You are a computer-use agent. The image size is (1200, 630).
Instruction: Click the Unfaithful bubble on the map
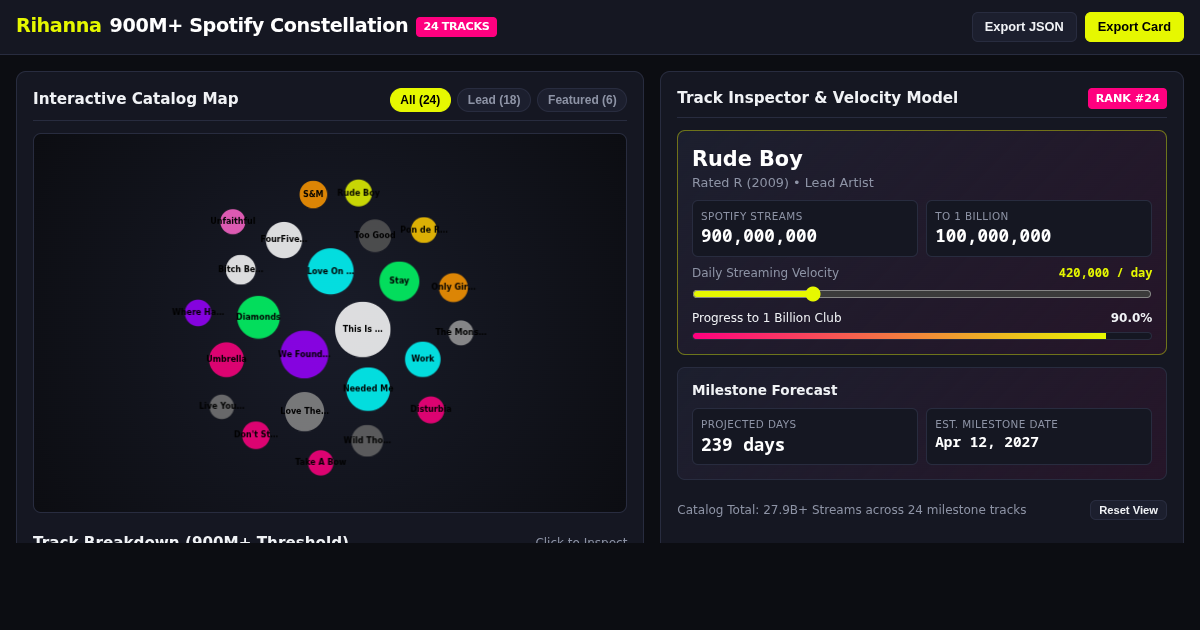[233, 221]
